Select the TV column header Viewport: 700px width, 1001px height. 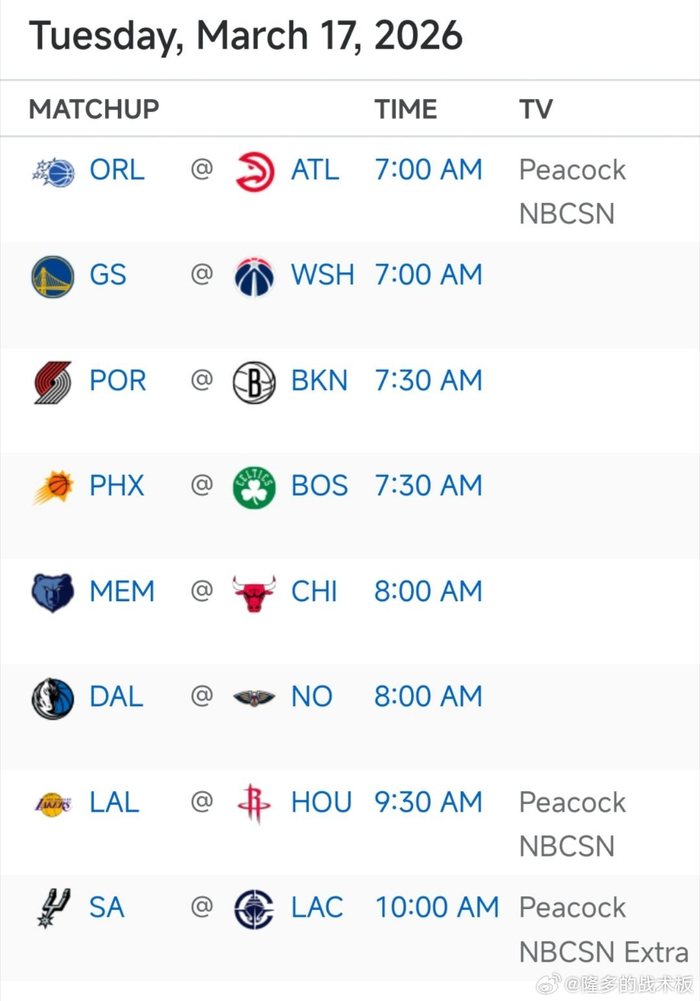(x=536, y=109)
